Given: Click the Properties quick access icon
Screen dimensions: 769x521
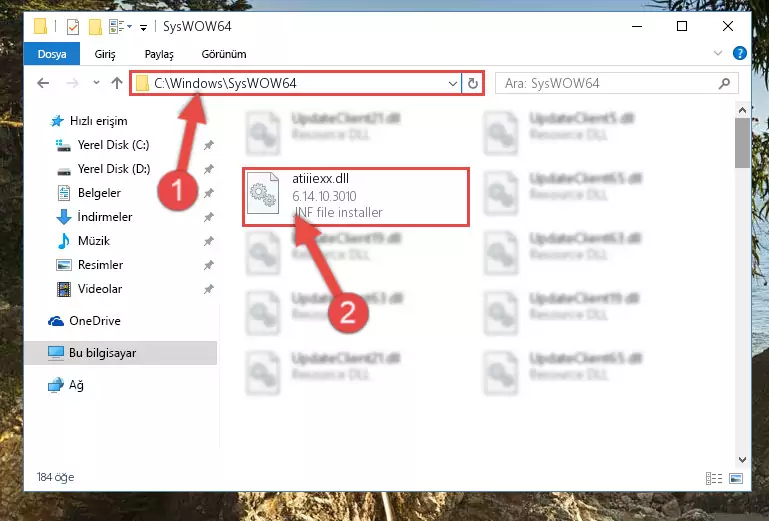Looking at the screenshot, I should (x=73, y=27).
